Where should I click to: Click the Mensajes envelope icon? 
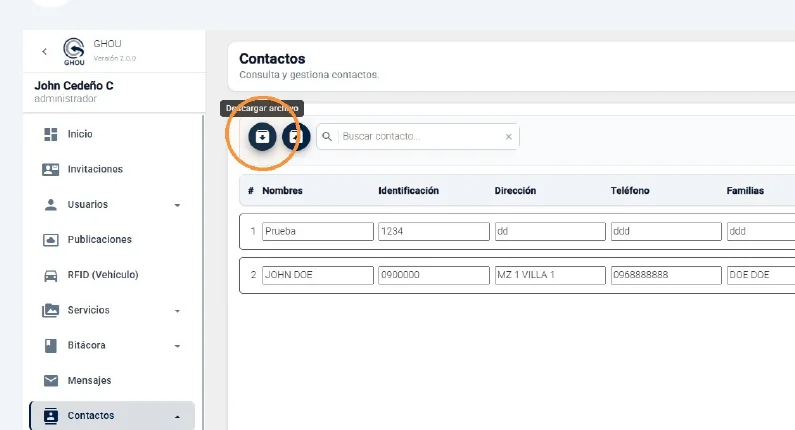click(51, 380)
